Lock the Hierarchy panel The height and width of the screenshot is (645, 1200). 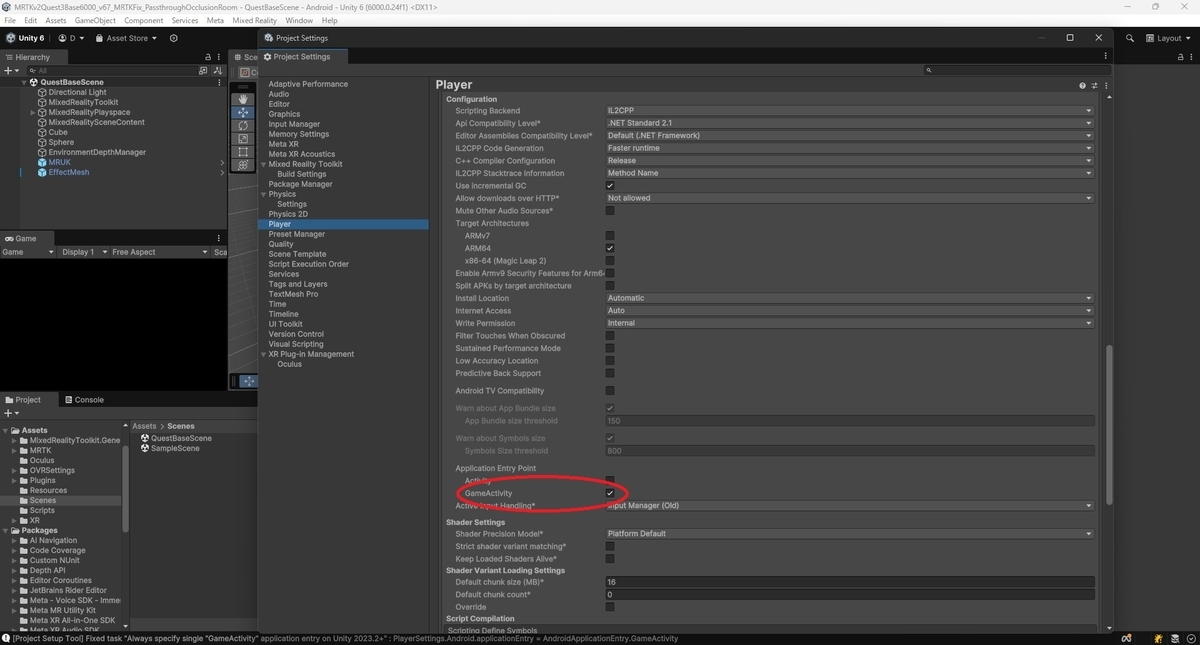click(x=208, y=57)
